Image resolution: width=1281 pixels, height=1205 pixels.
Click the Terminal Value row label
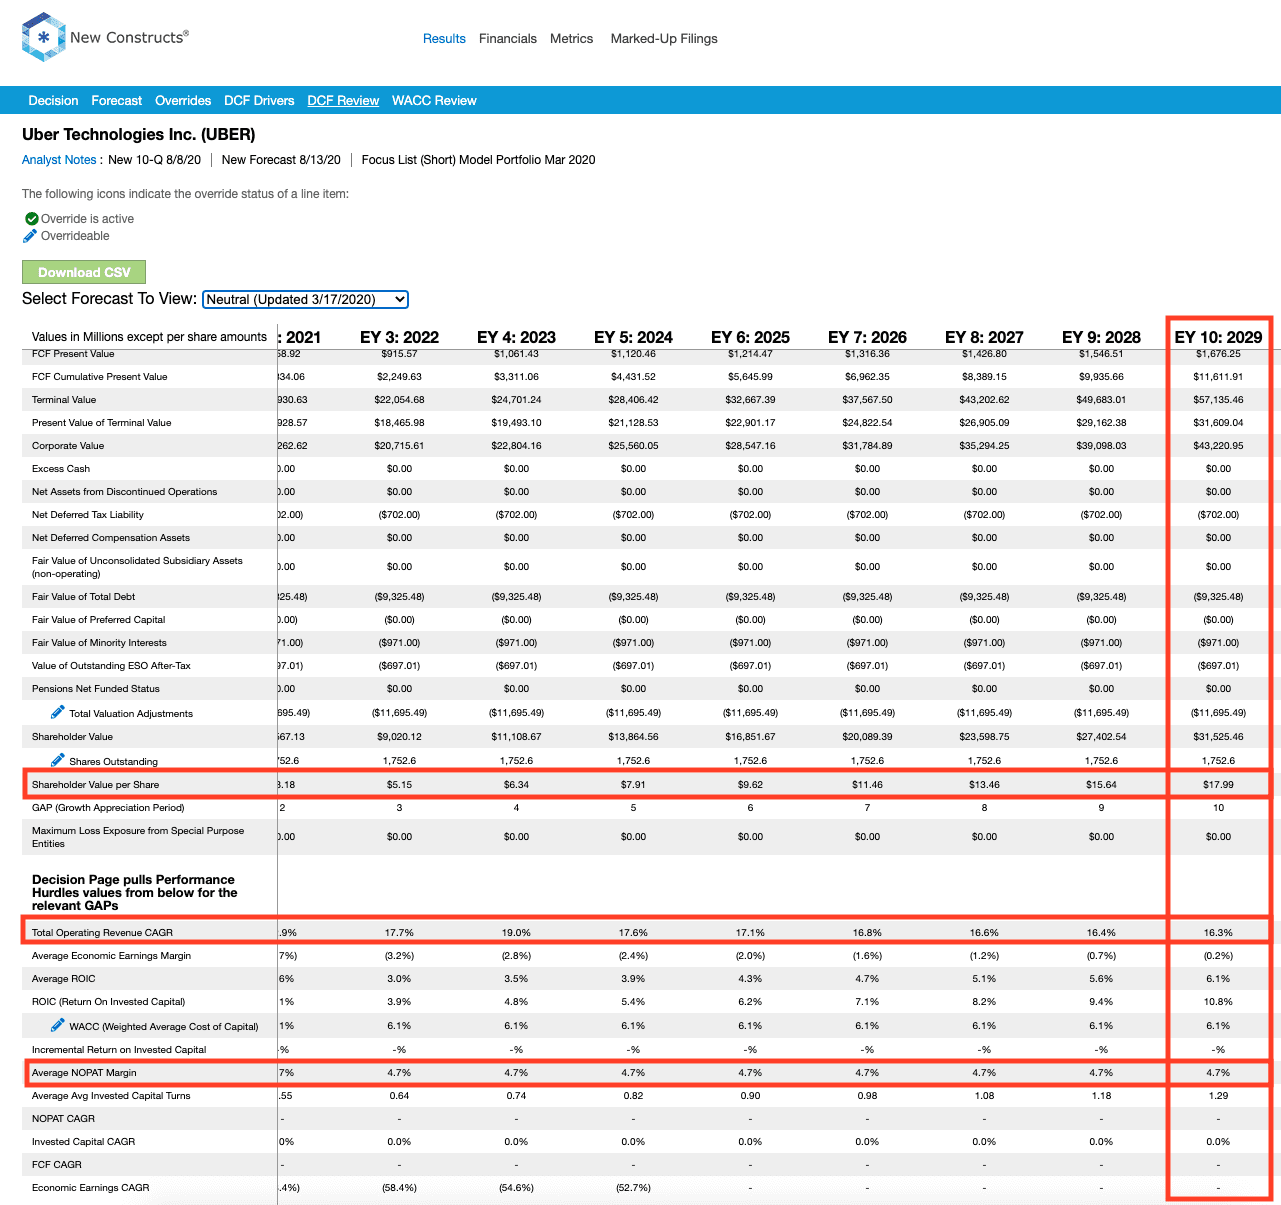pyautogui.click(x=64, y=400)
